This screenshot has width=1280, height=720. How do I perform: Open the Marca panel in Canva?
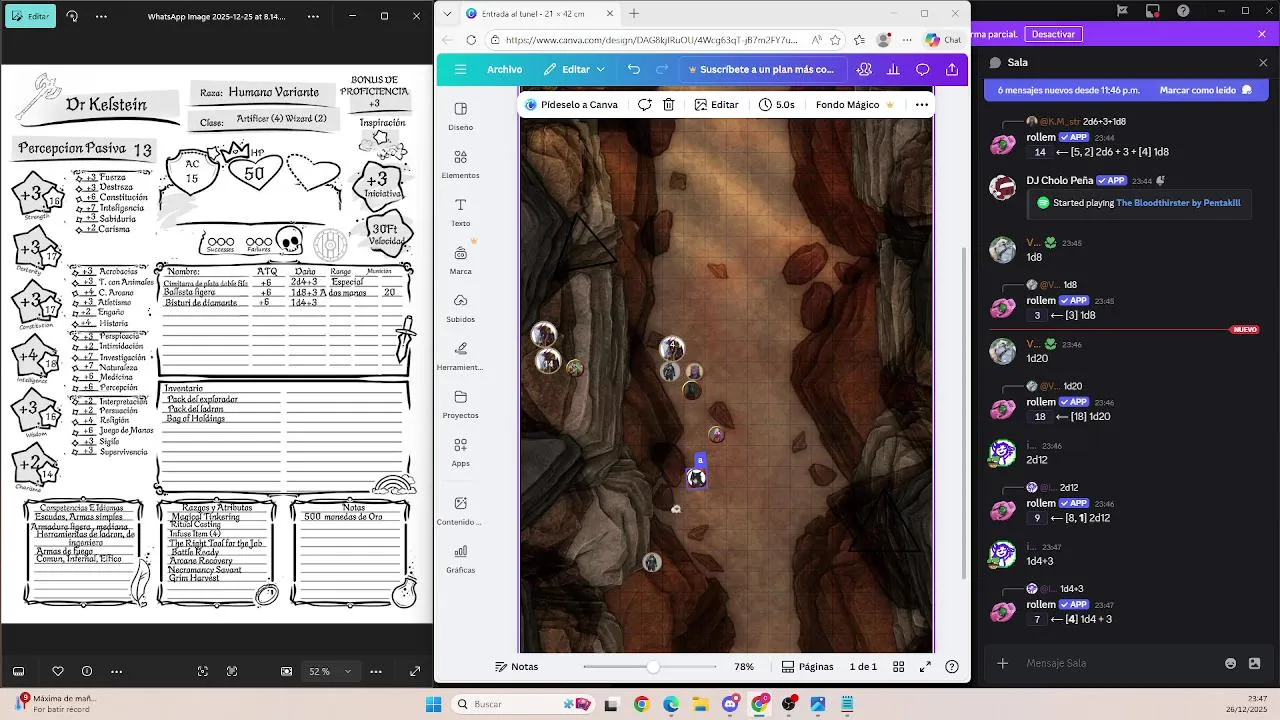(460, 260)
